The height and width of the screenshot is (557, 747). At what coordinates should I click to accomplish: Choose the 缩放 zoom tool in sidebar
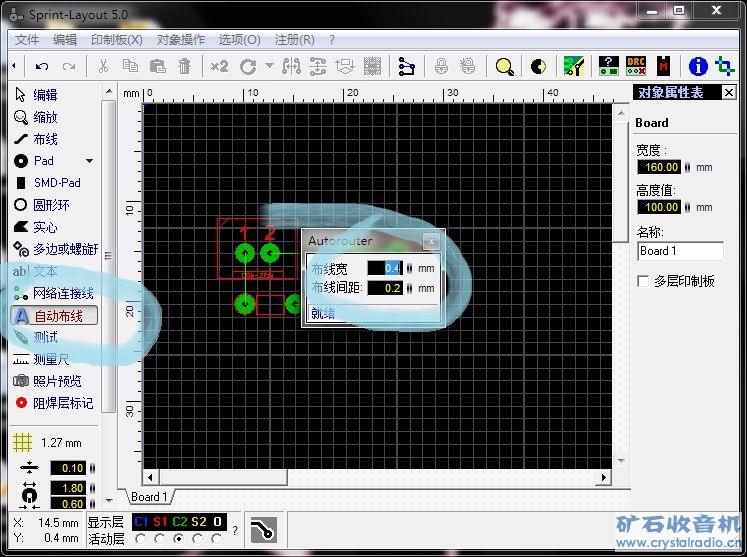[x=36, y=117]
